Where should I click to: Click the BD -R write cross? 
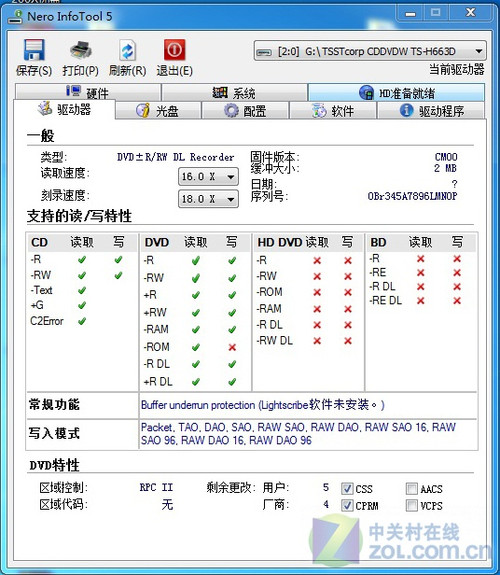457,259
